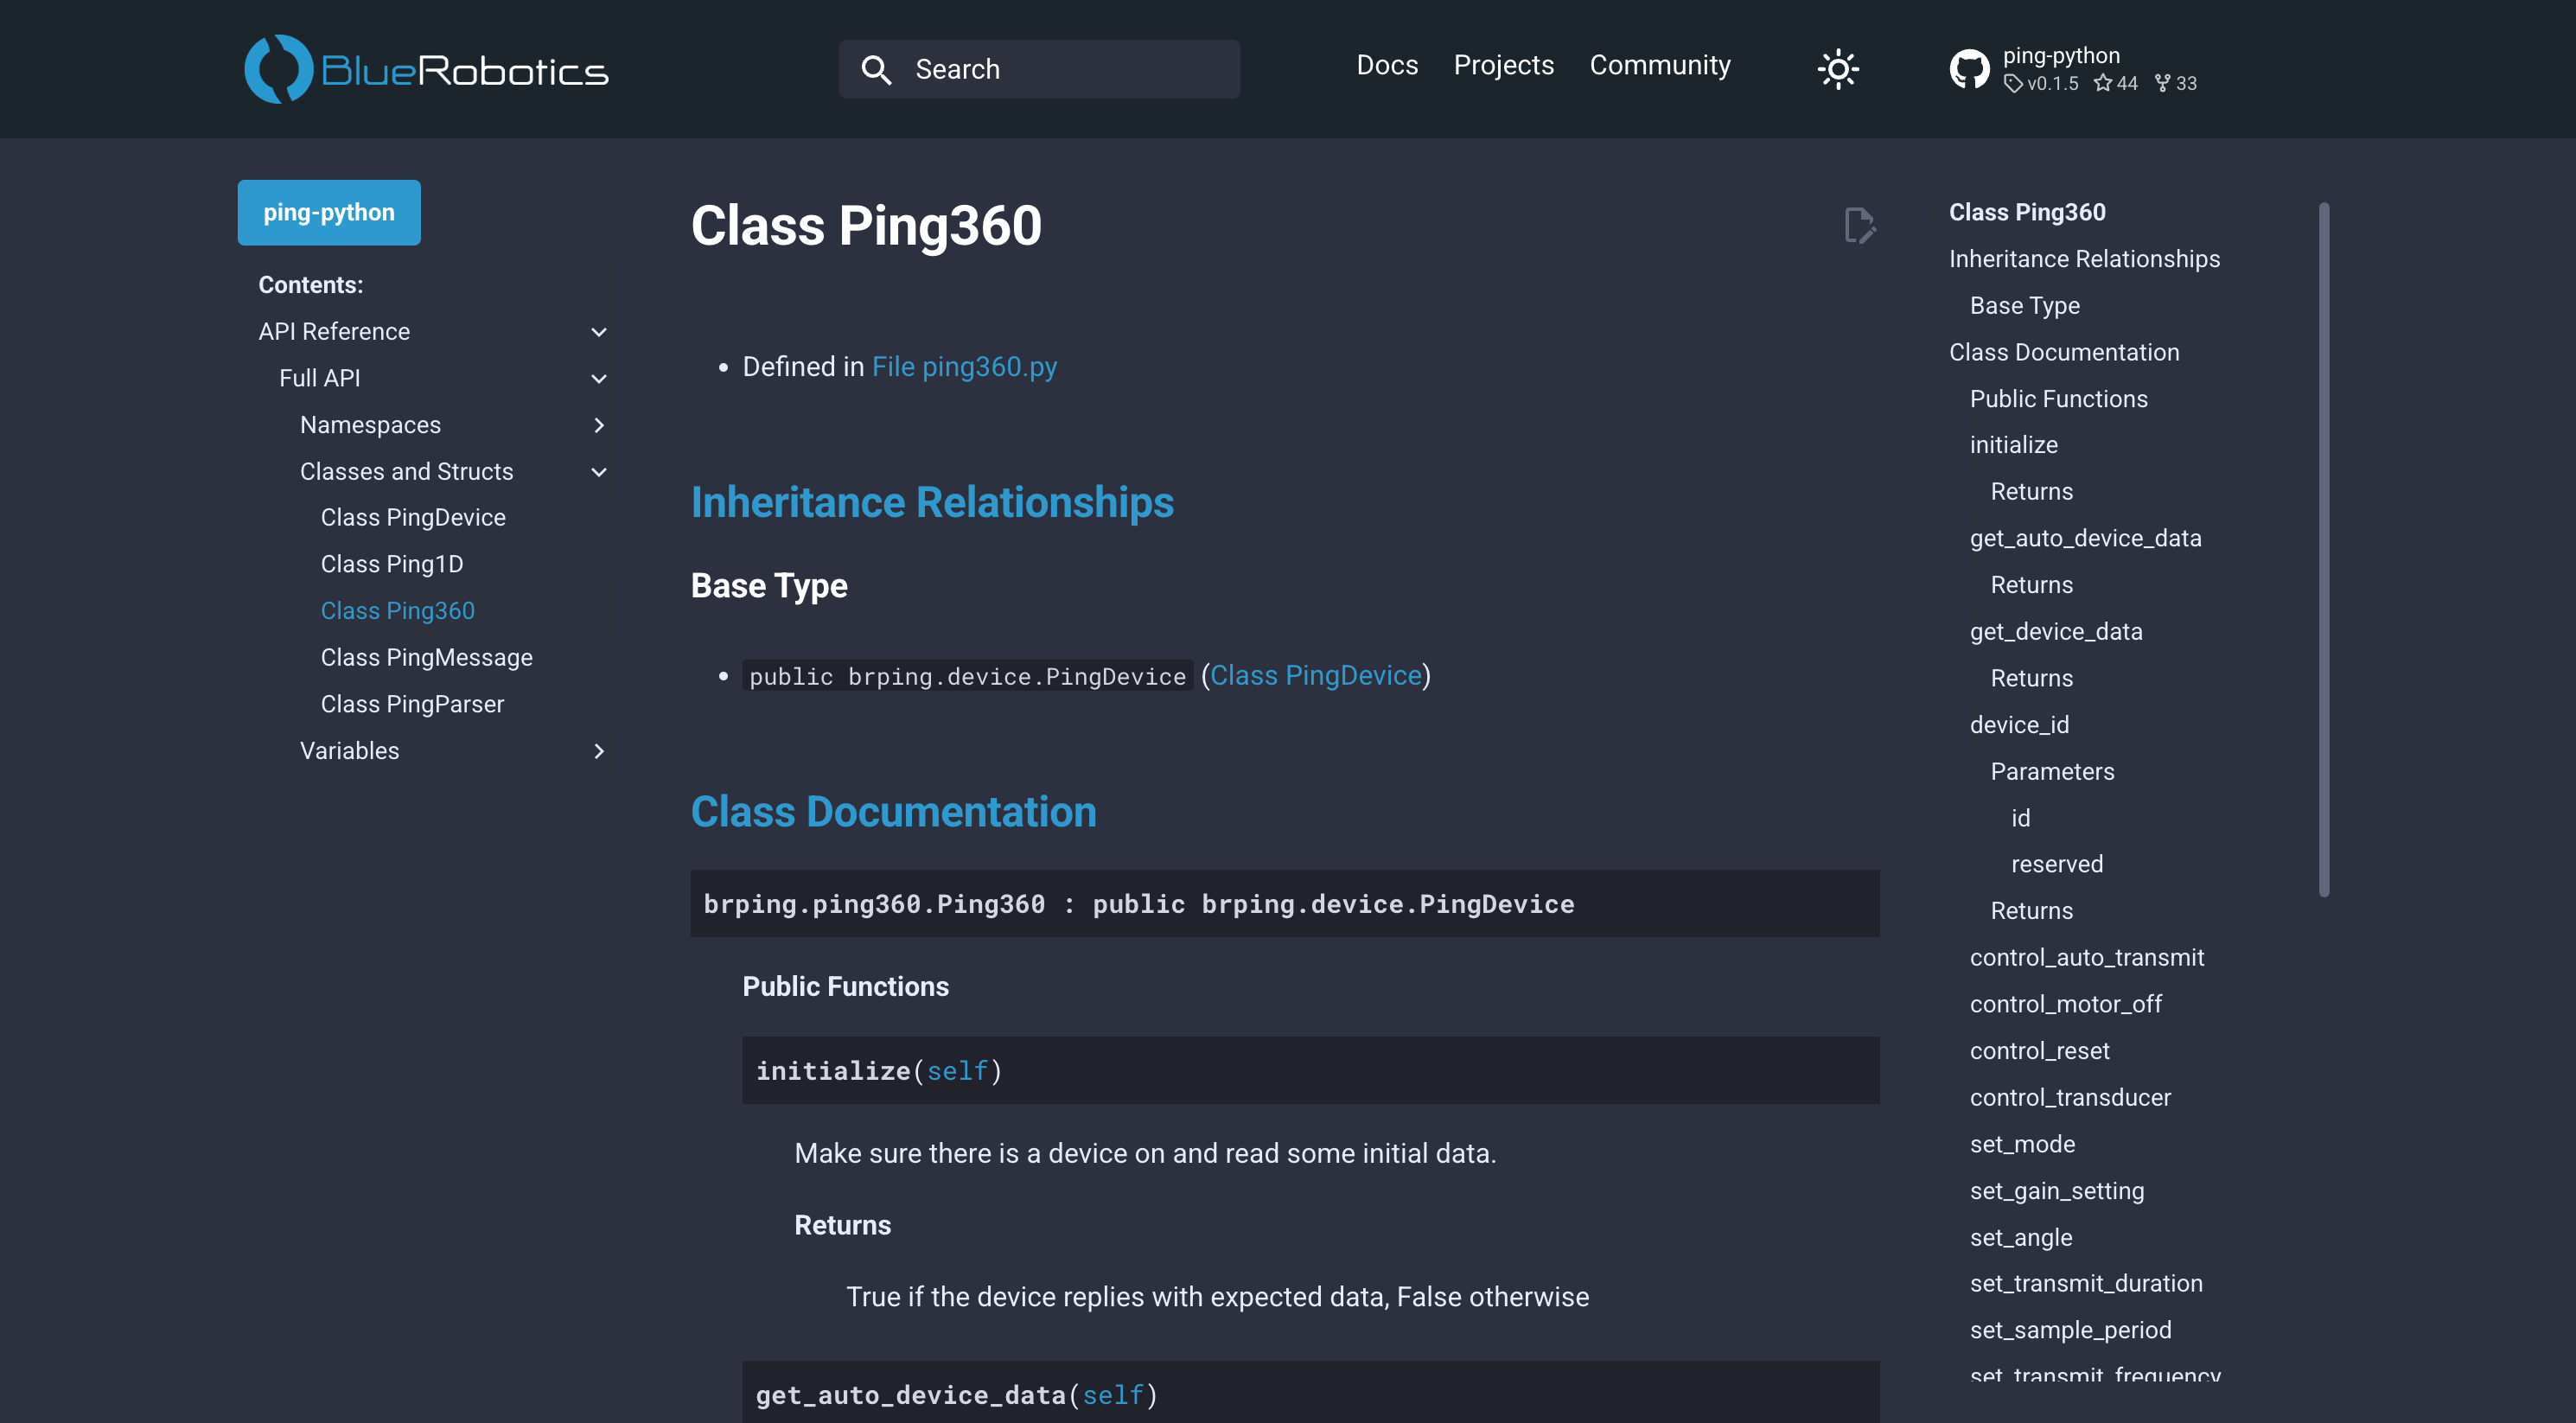
Task: Jump to reserved in table of contents
Action: click(x=2057, y=864)
